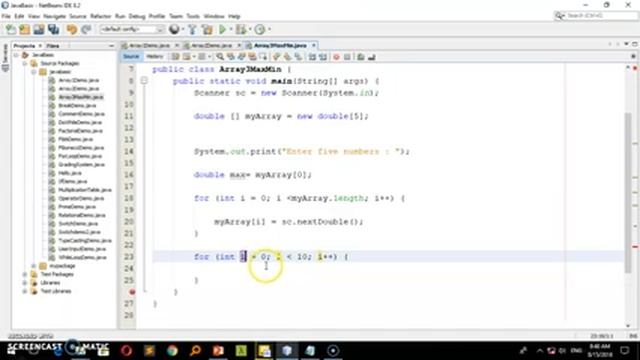Expand the Libraries node

coord(24,282)
